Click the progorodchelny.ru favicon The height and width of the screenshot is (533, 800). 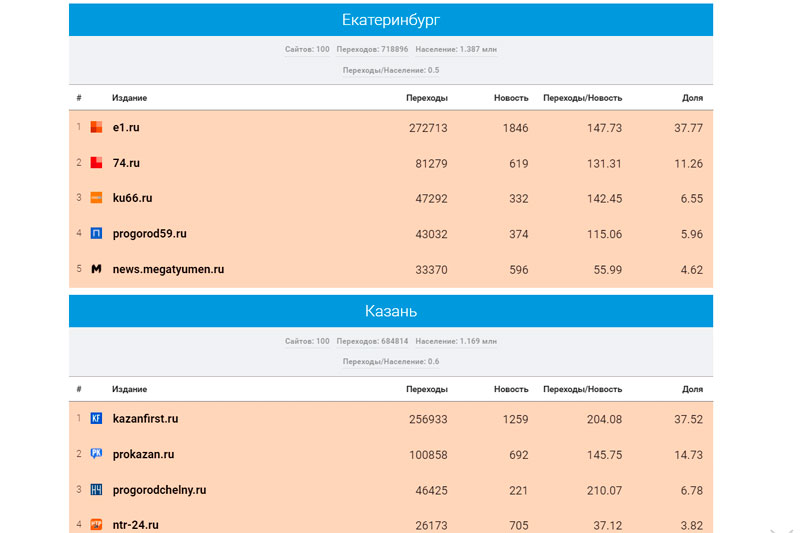[x=96, y=490]
